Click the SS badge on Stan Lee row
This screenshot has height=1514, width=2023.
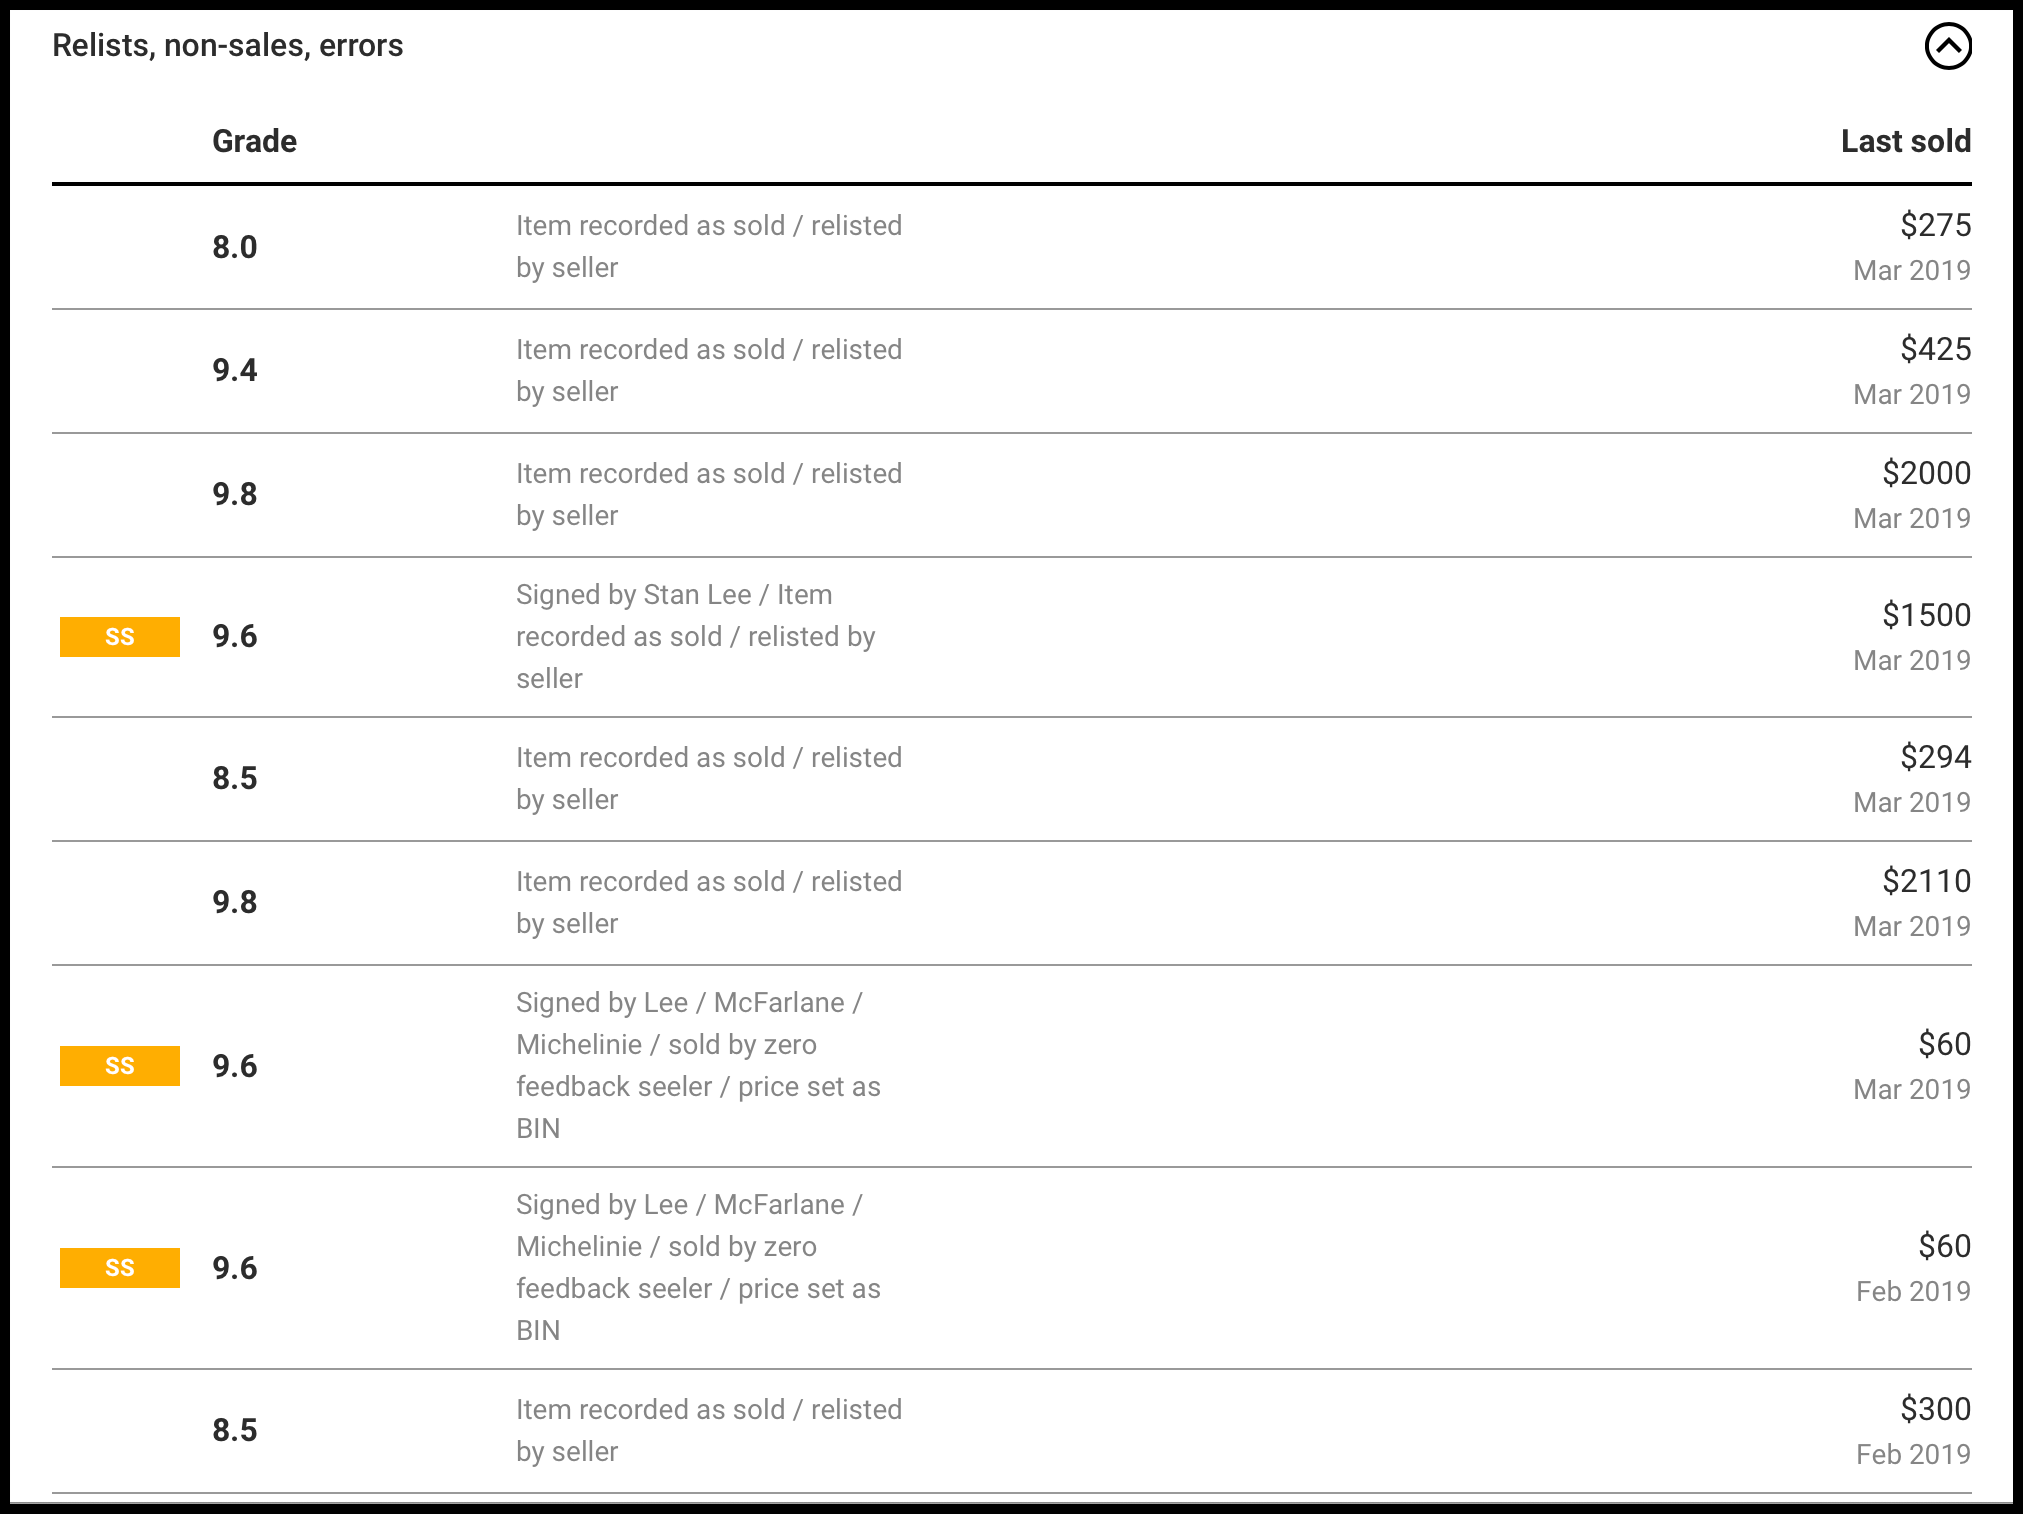[x=120, y=637]
